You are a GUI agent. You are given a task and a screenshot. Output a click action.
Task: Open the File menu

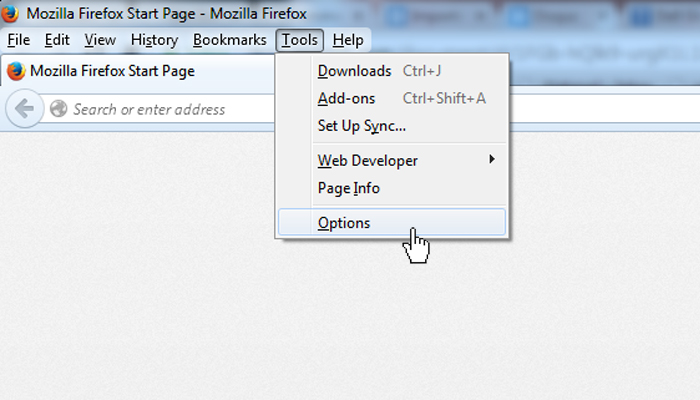coord(18,40)
